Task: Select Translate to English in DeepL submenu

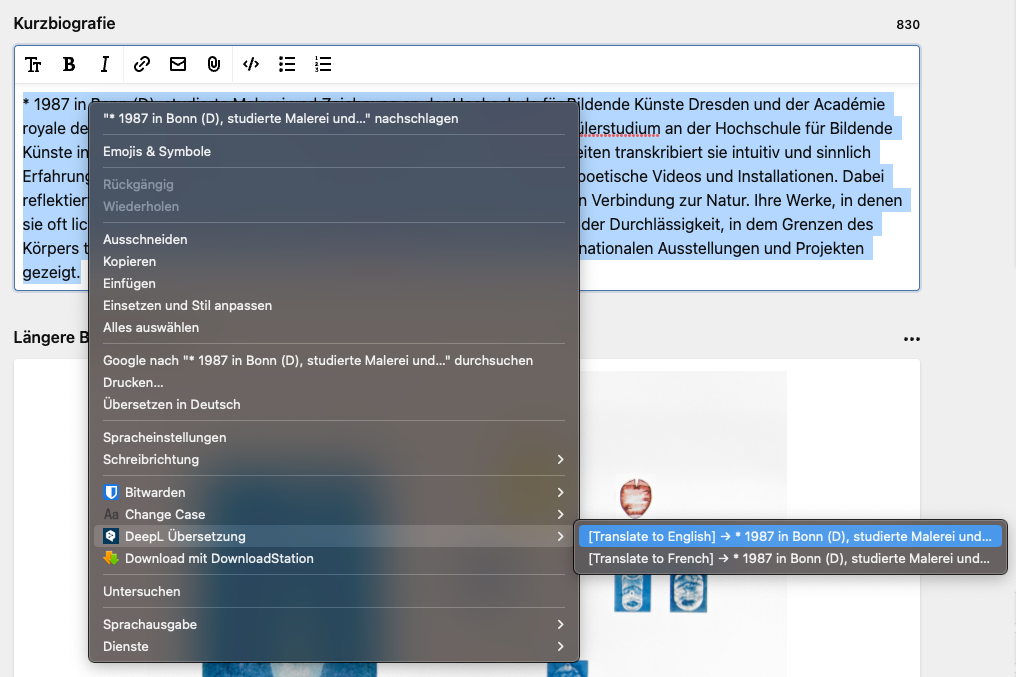Action: pos(789,535)
